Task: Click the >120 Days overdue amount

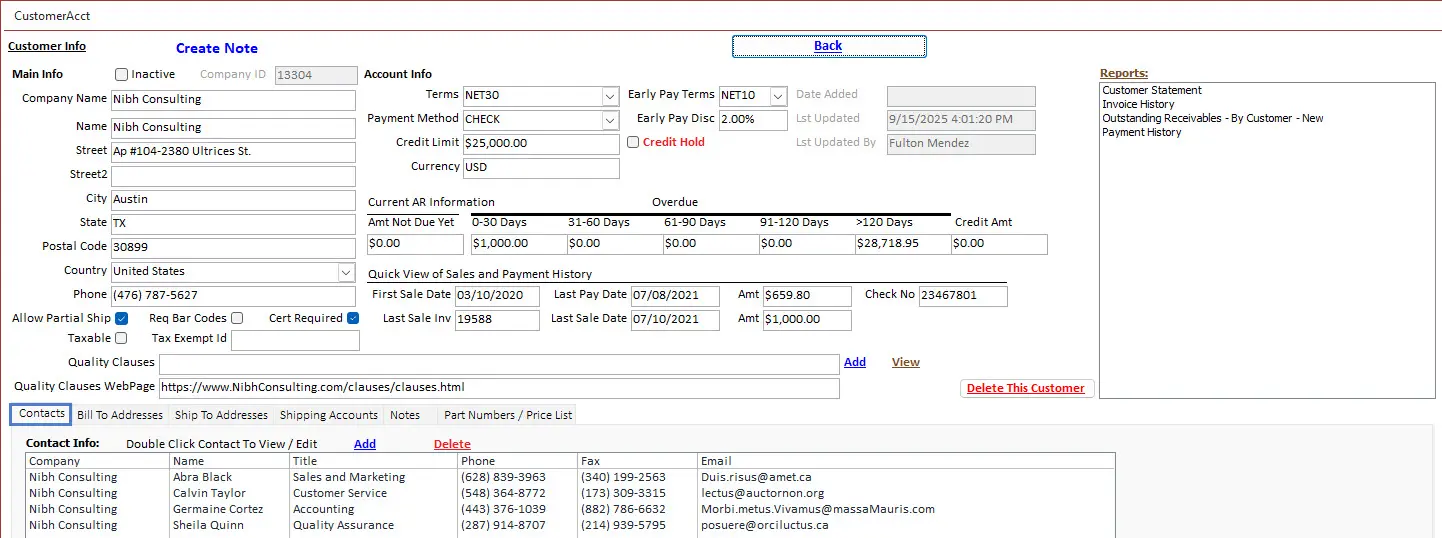Action: coord(903,244)
